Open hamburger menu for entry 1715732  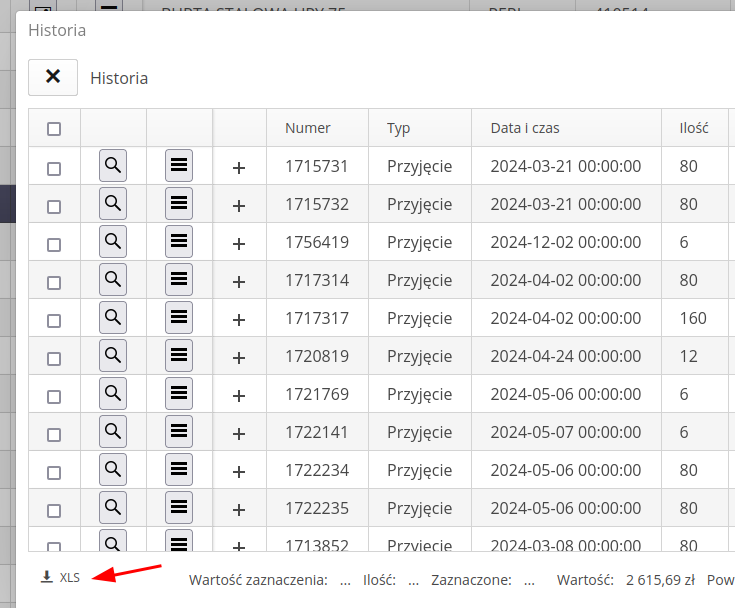(x=179, y=203)
